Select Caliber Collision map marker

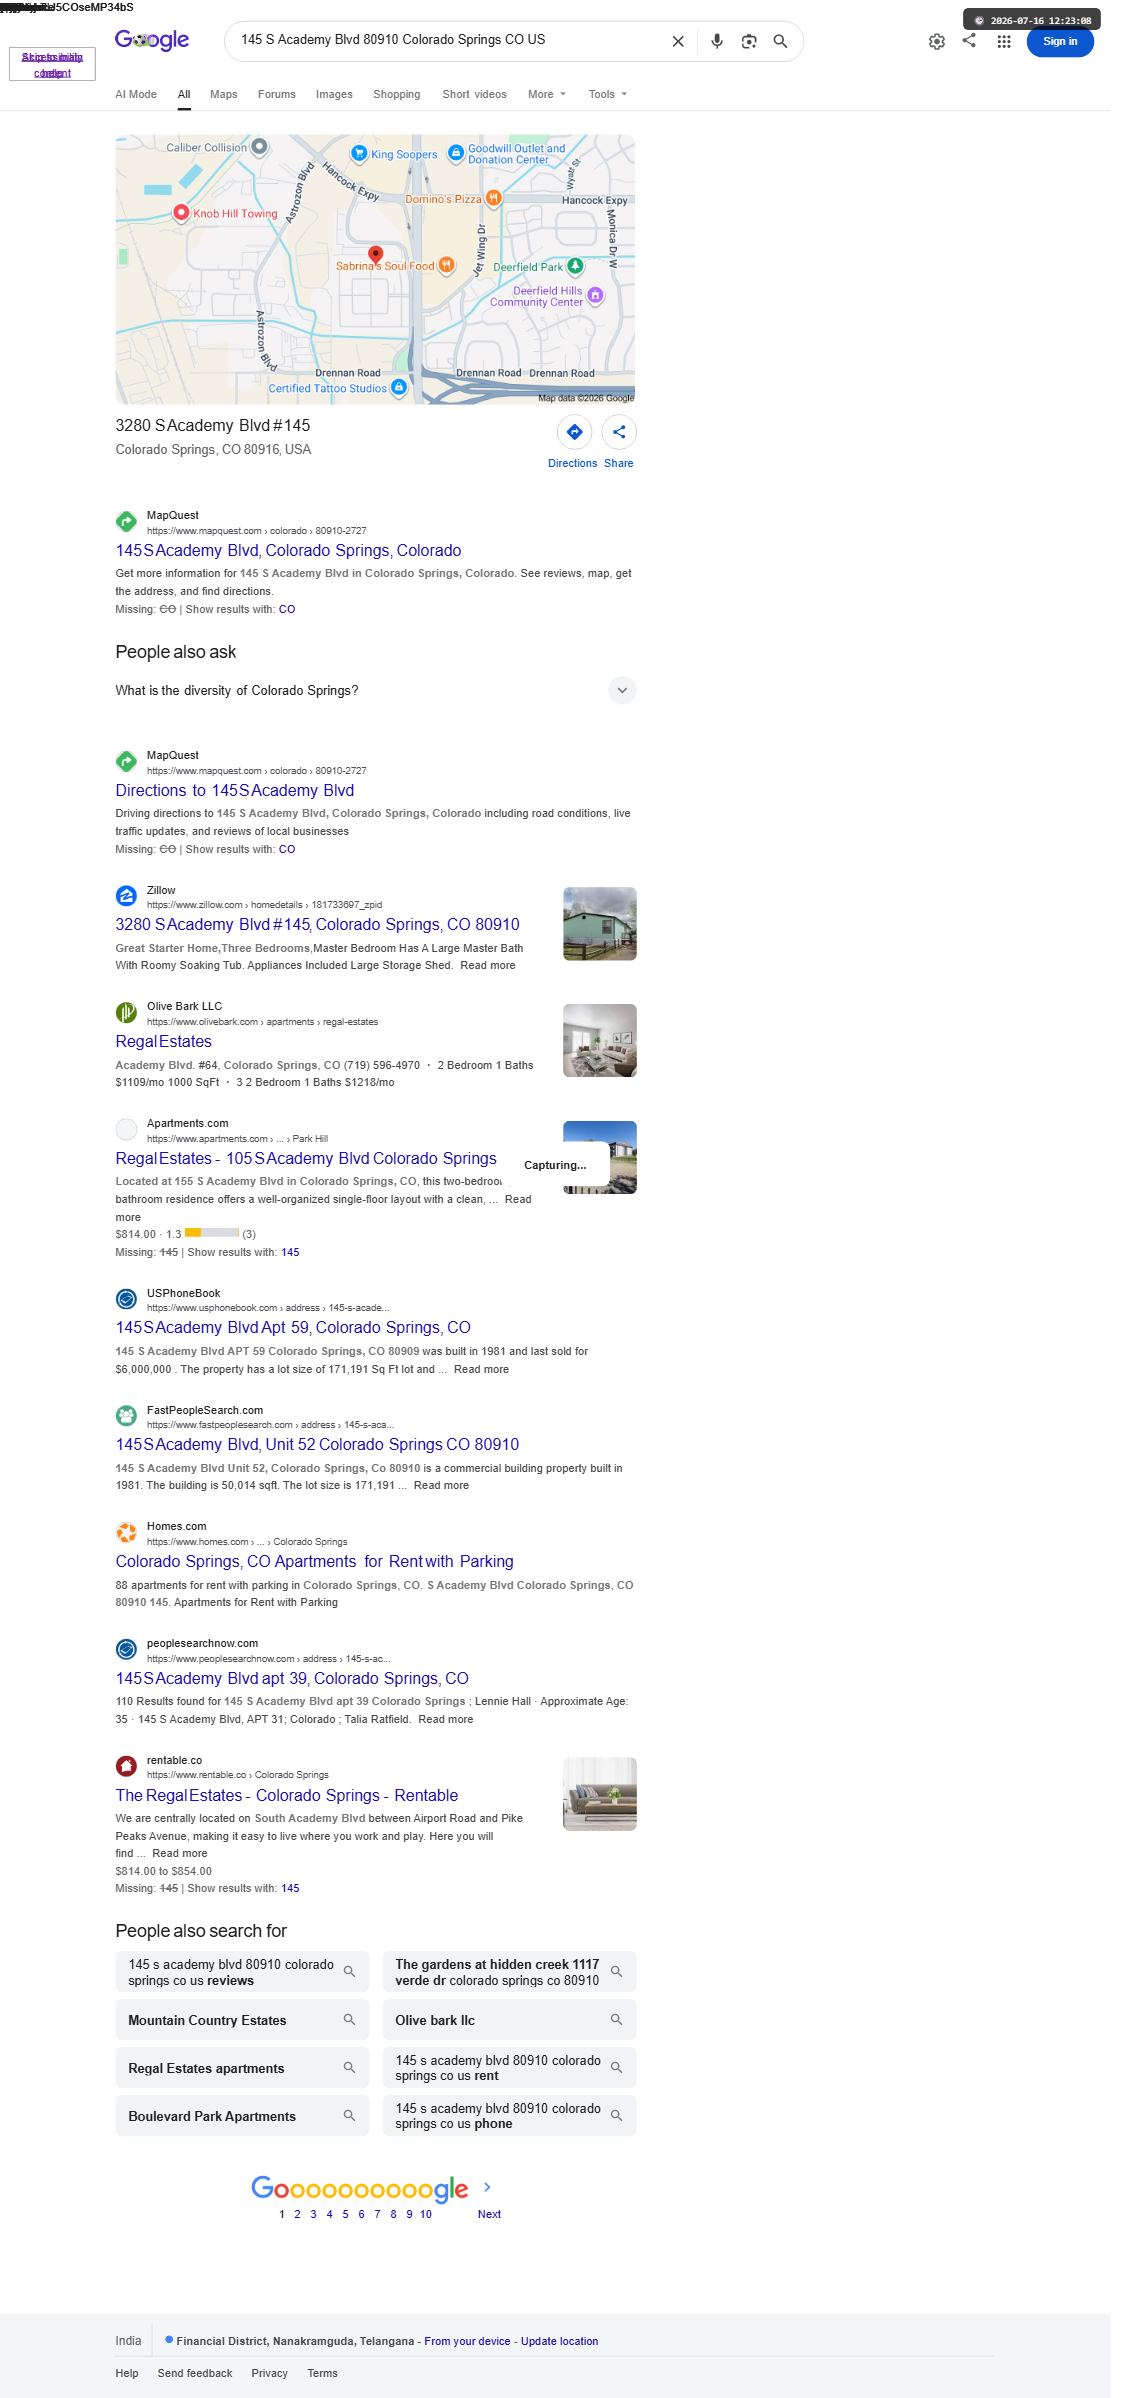tap(259, 147)
